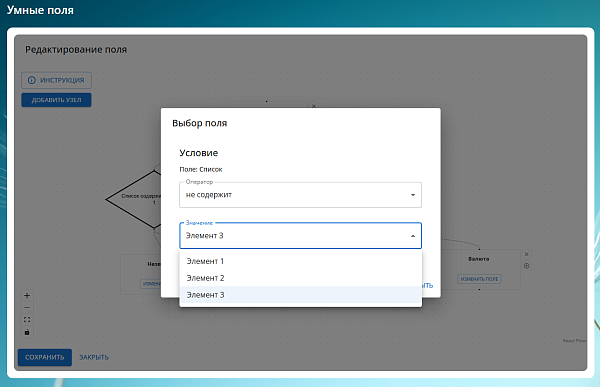The height and width of the screenshot is (387, 600).
Task: Click the X icon on top node
Action: point(314,106)
